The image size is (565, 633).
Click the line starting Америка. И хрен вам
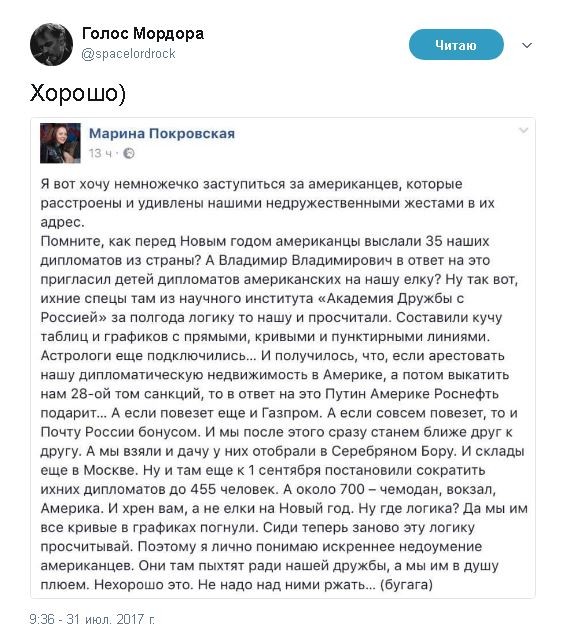point(284,508)
